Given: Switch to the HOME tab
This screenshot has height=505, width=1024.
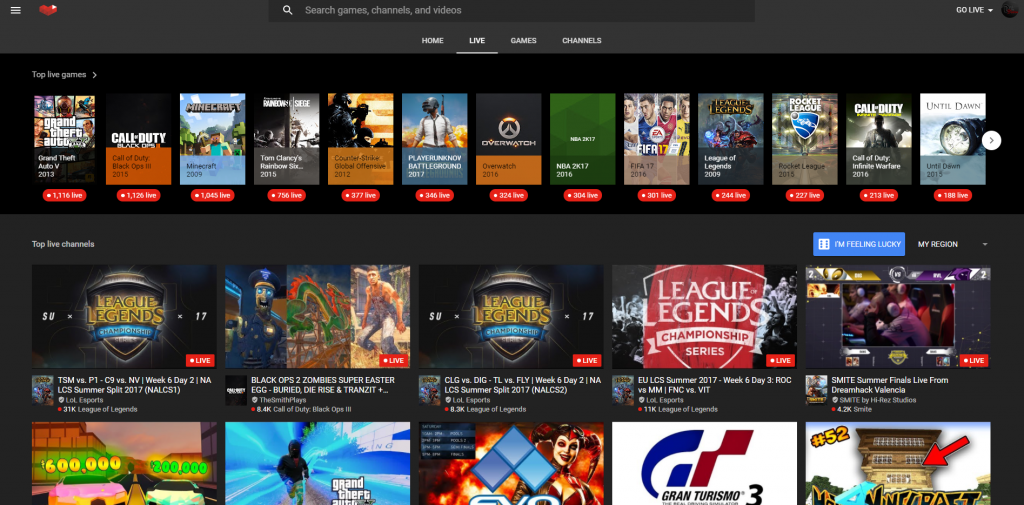Looking at the screenshot, I should [x=432, y=41].
